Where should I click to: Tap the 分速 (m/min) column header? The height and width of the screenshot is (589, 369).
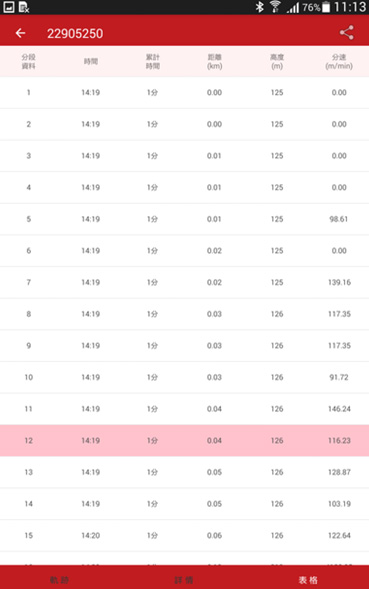coord(339,62)
